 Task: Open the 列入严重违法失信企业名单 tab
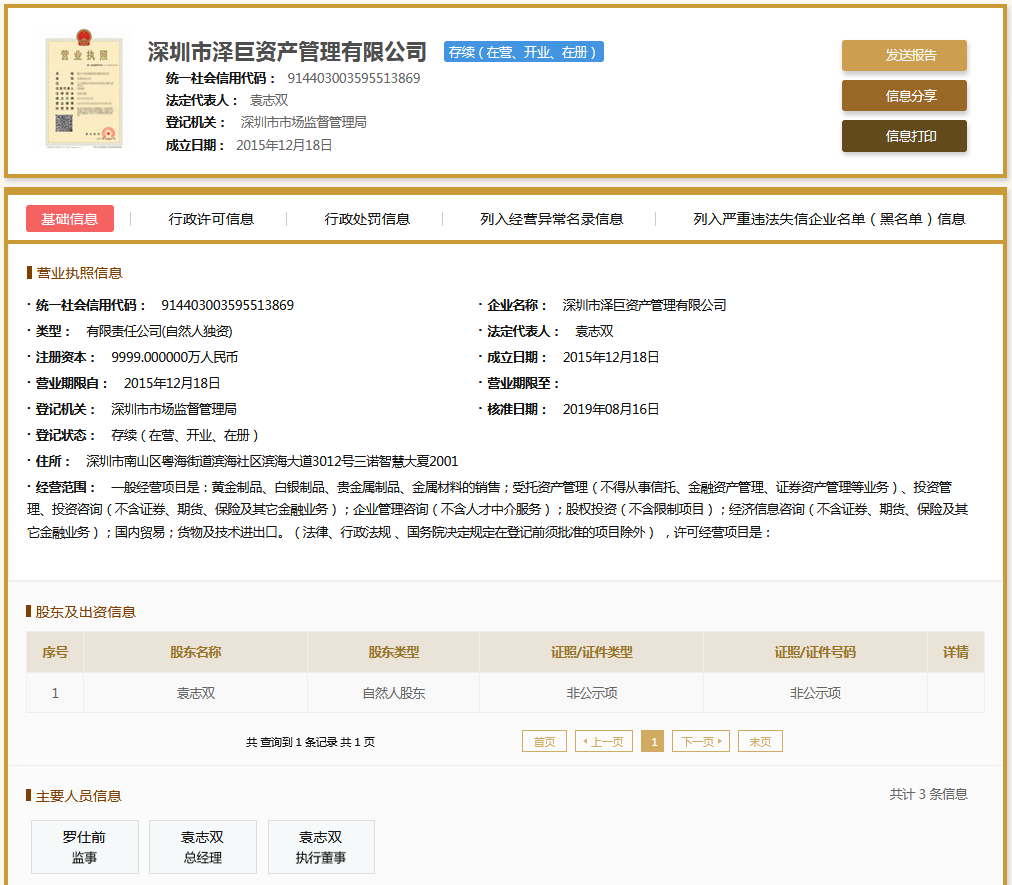point(829,219)
